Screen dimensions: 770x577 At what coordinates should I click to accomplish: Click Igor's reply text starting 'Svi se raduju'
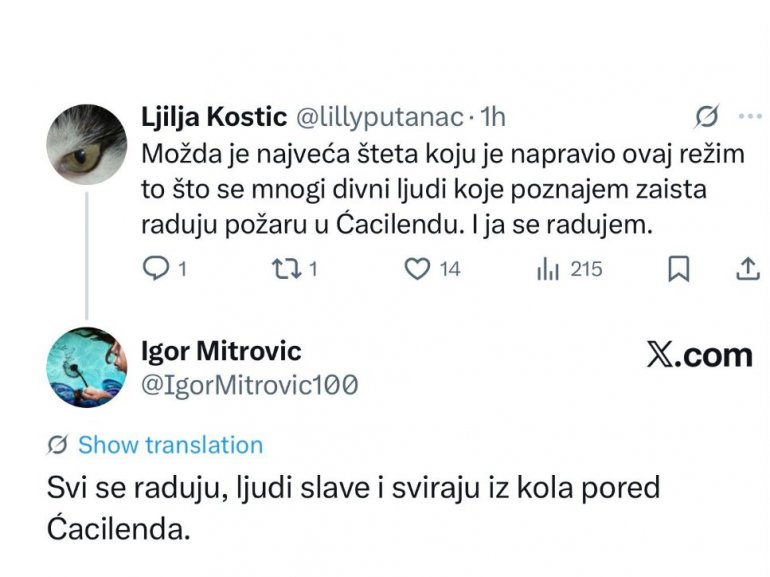(353, 507)
